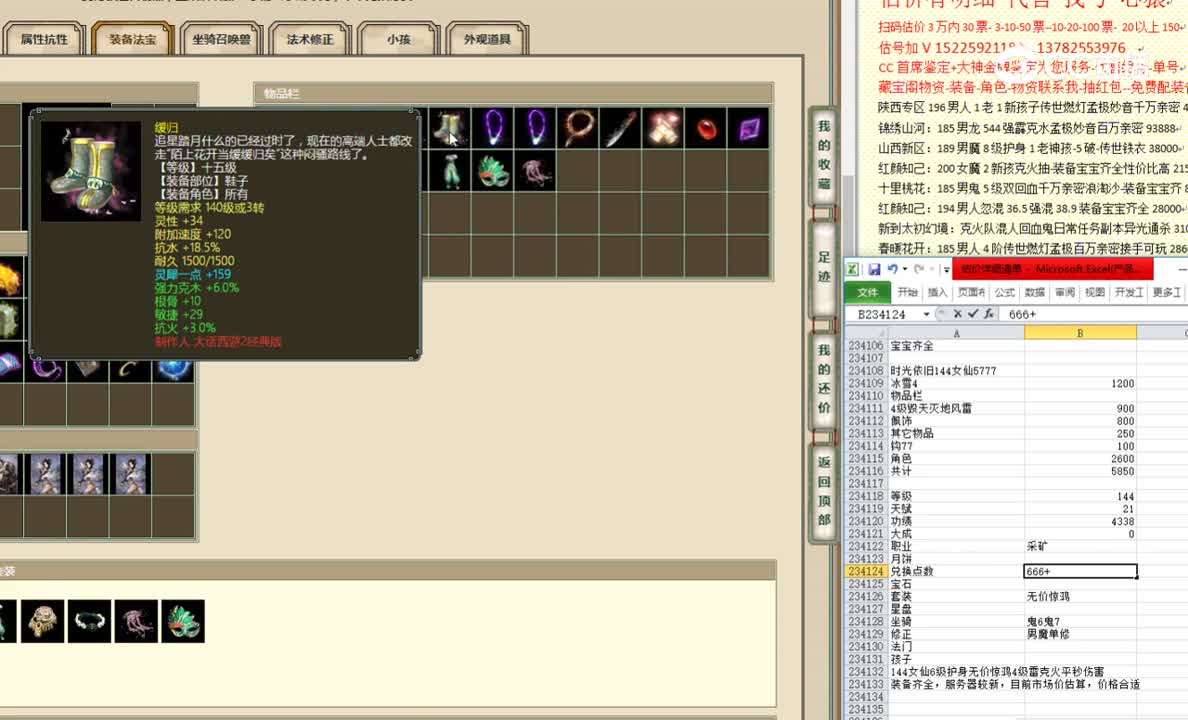Click the Name Box showing B234124

pyautogui.click(x=883, y=314)
